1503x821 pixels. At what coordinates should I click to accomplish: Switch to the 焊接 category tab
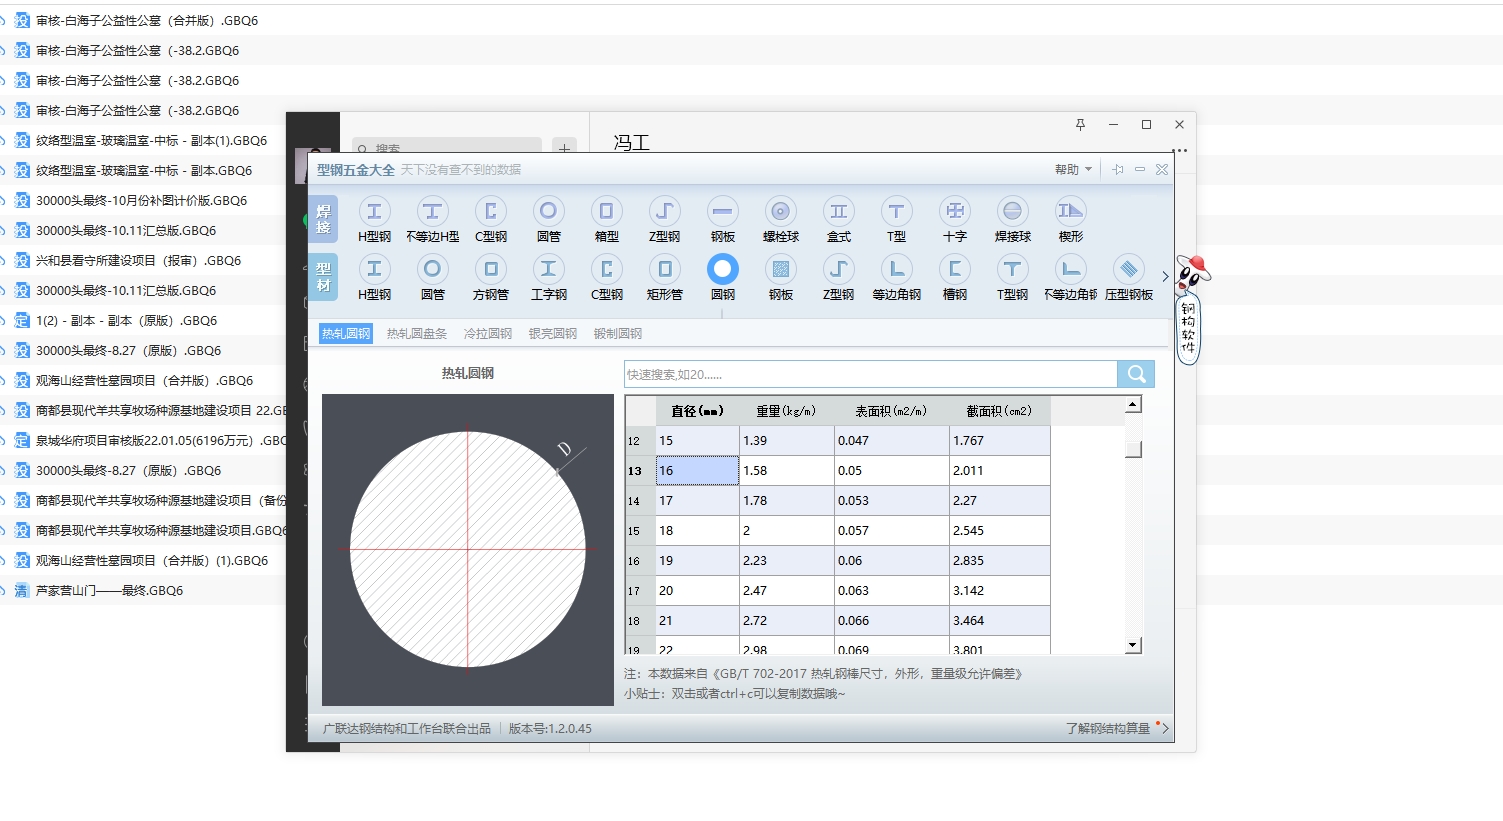[x=323, y=219]
